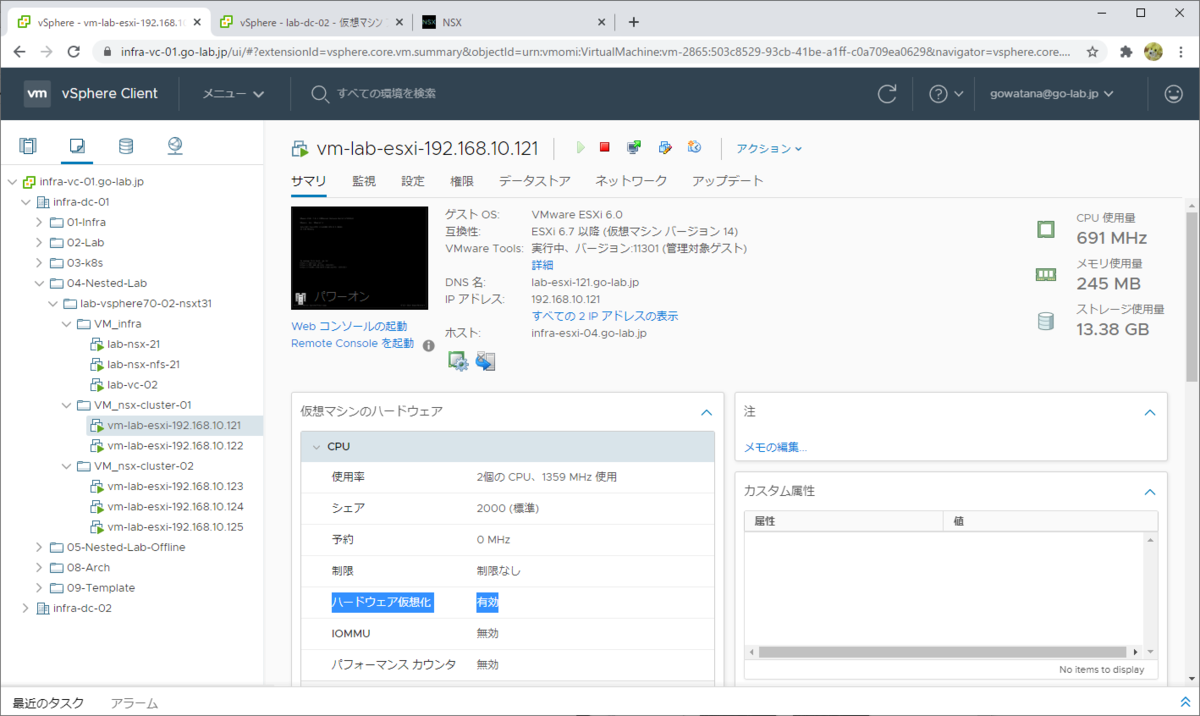Open the Recent Tasks bottom tab

(x=48, y=703)
